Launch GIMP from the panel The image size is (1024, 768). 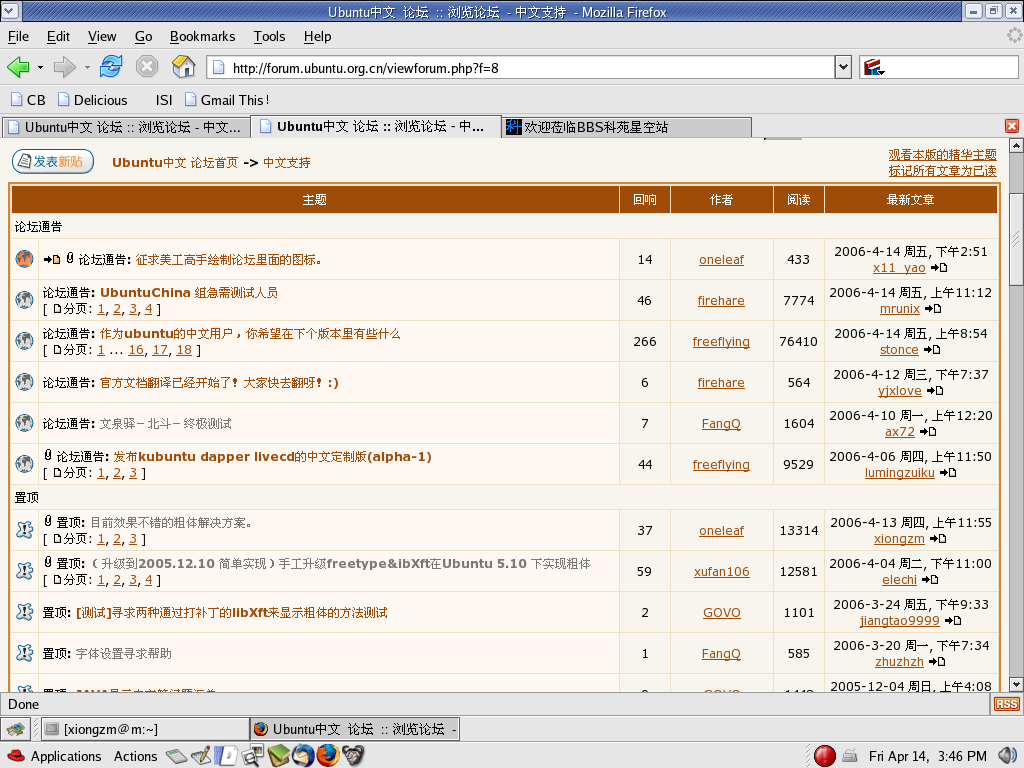click(353, 756)
